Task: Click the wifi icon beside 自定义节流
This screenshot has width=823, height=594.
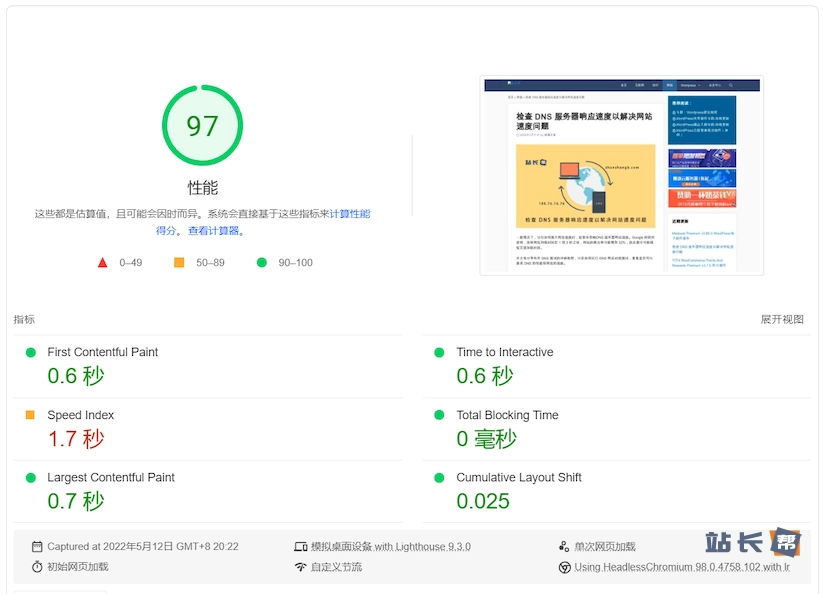Action: tap(300, 567)
